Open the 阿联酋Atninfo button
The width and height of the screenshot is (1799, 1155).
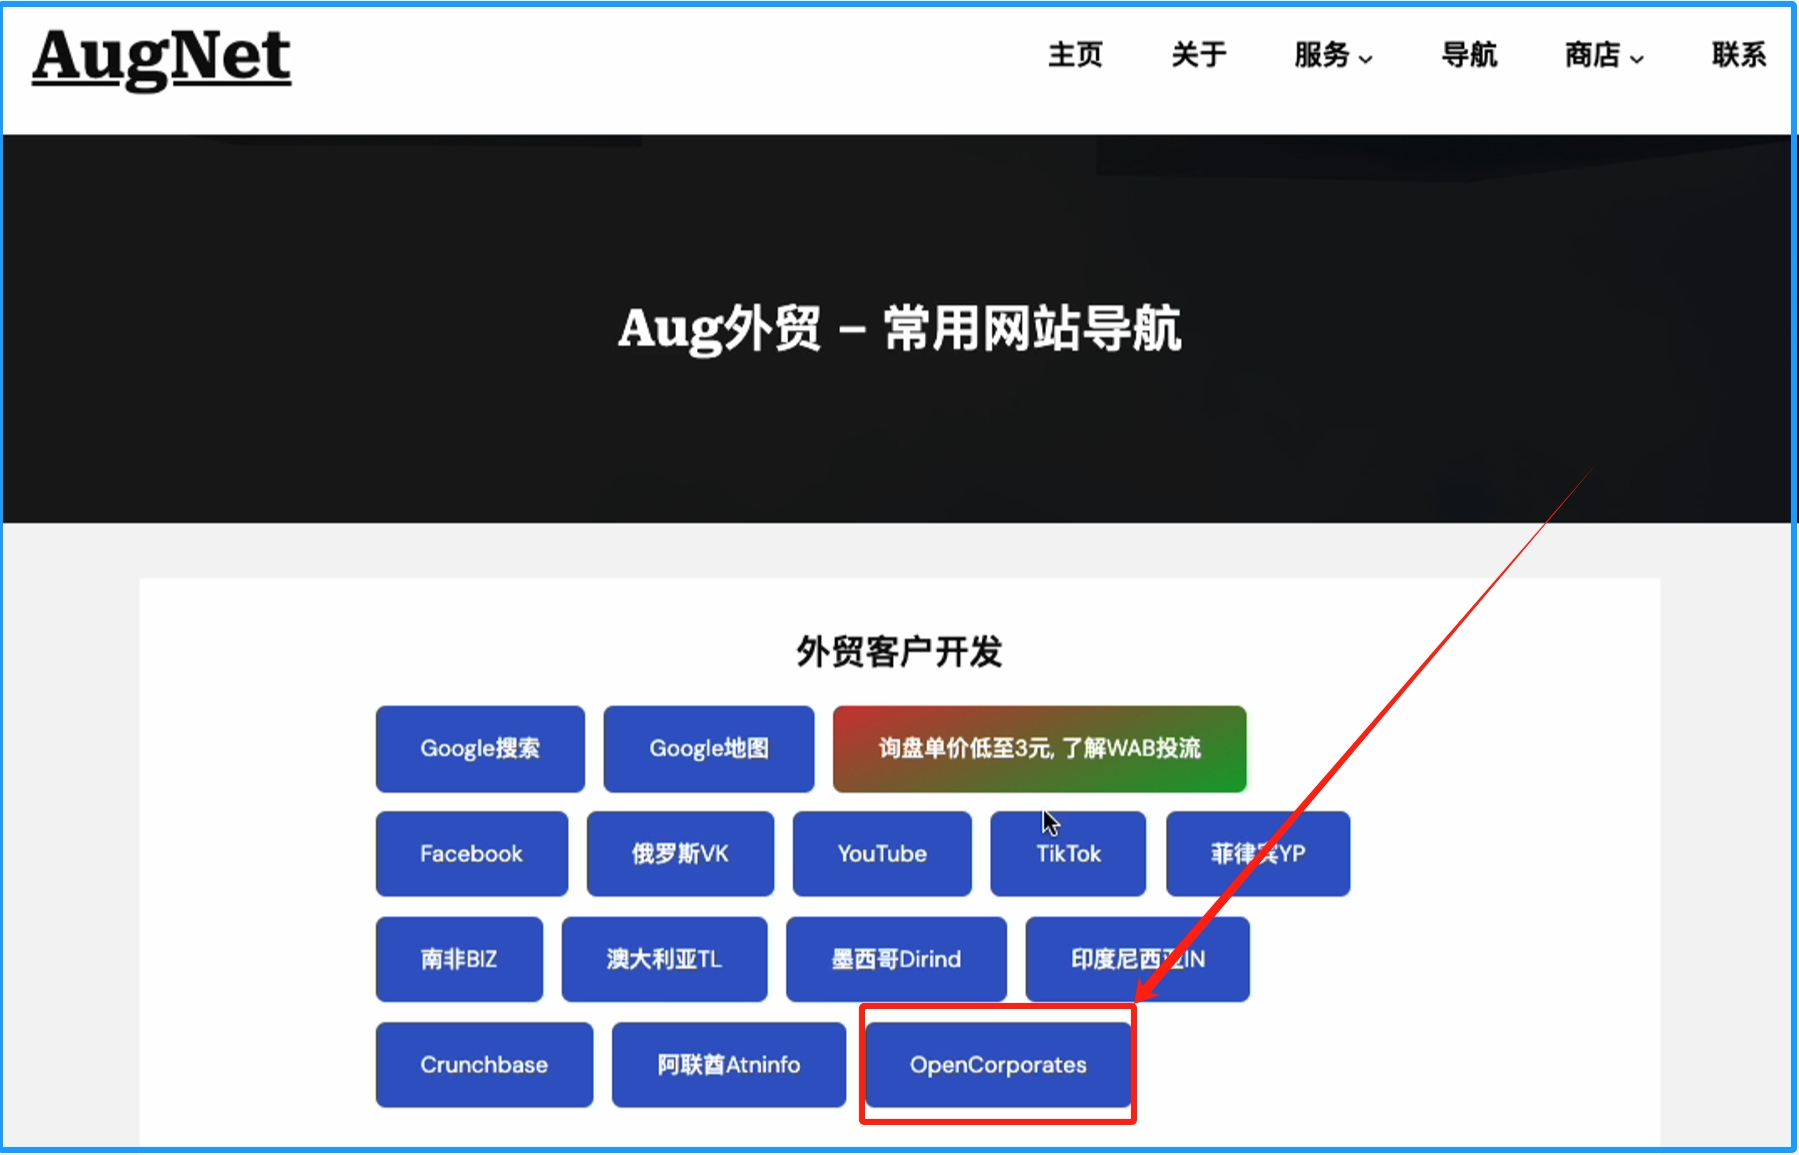click(729, 1065)
